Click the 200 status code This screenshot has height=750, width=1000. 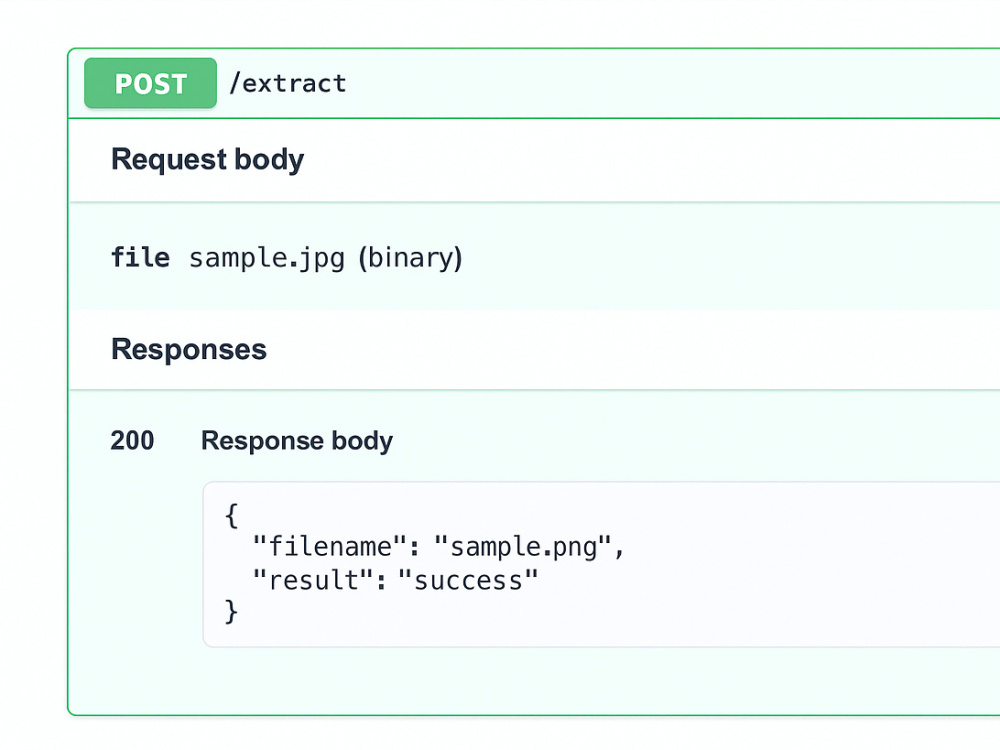click(131, 440)
